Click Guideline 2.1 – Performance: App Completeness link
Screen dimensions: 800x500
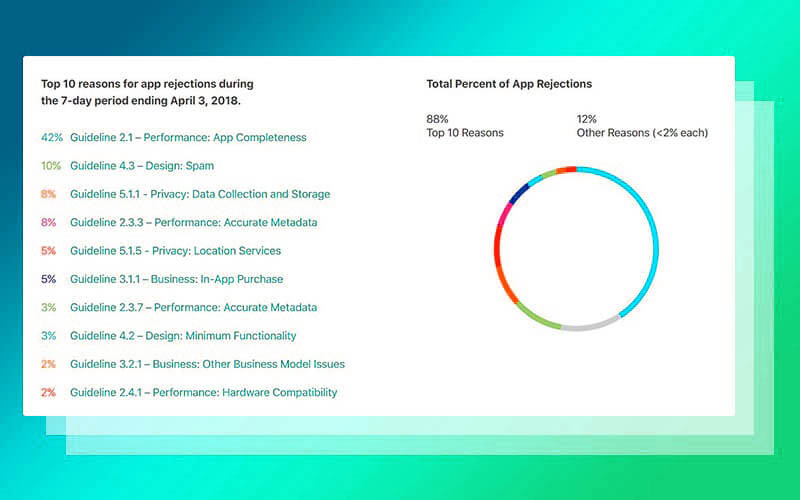188,138
